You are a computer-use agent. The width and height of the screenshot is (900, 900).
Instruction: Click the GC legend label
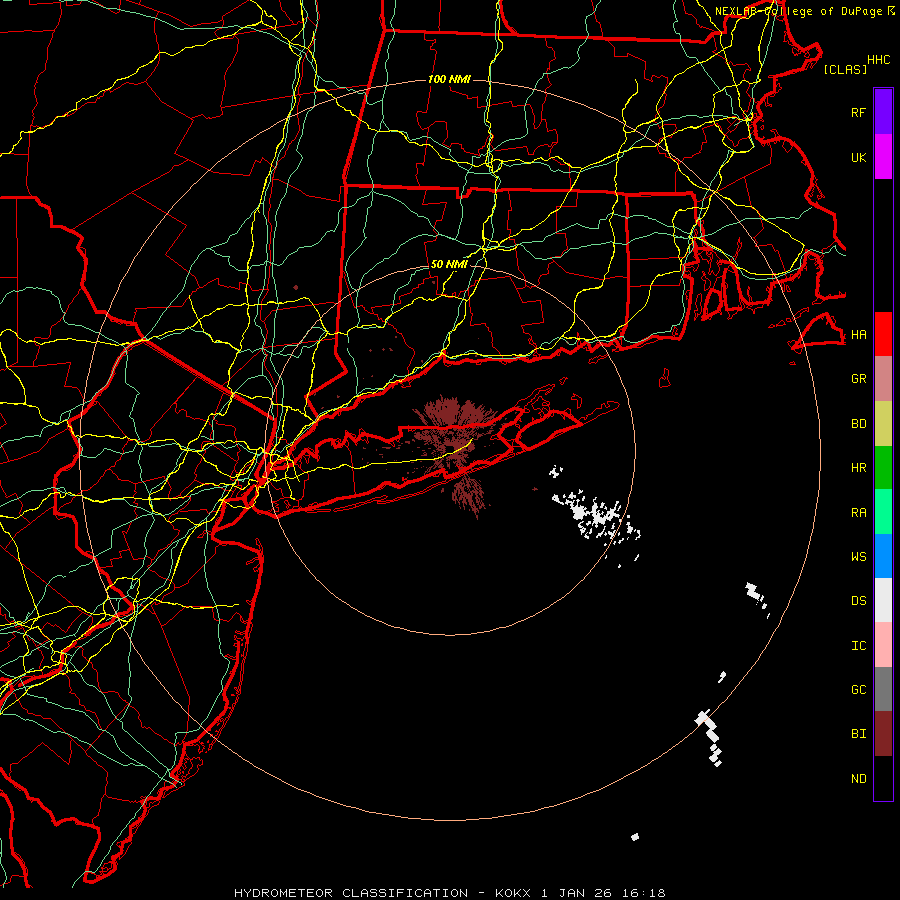(858, 690)
